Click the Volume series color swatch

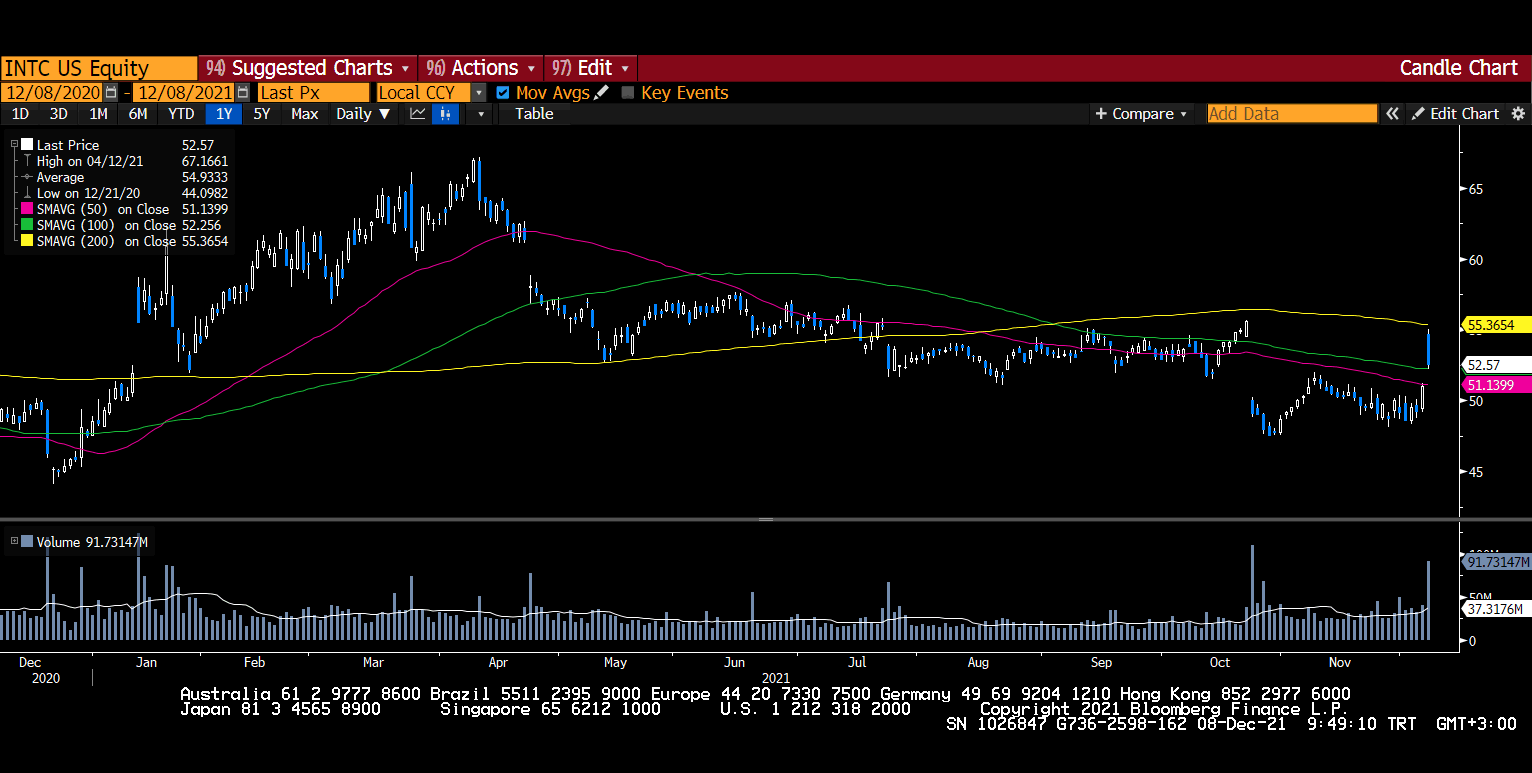tap(28, 542)
